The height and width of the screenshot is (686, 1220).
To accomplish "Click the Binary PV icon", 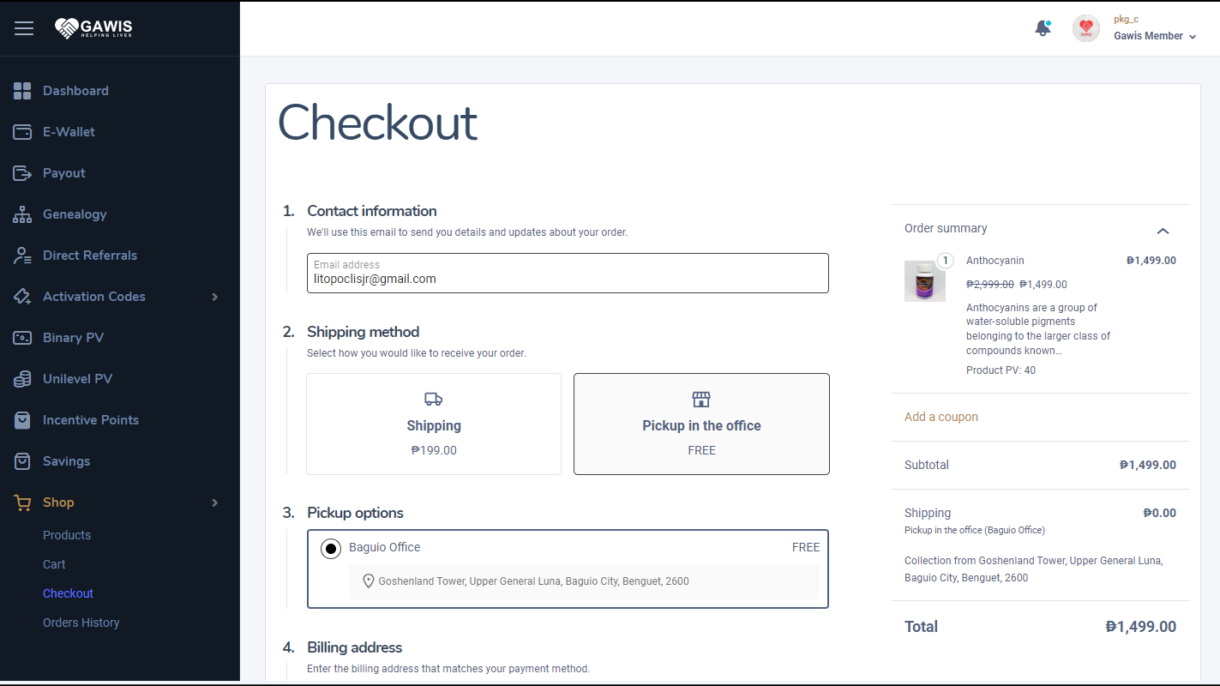I will (22, 338).
